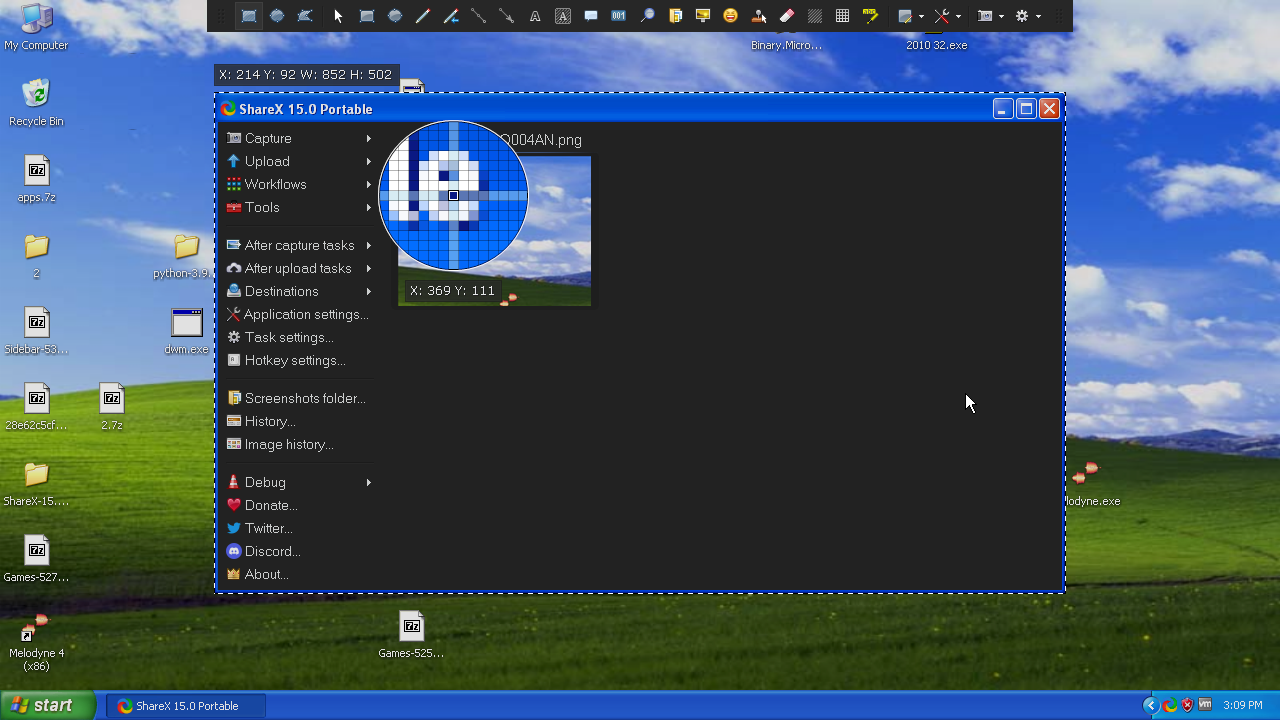Image resolution: width=1280 pixels, height=720 pixels.
Task: Select the Step number tool
Action: tap(619, 16)
